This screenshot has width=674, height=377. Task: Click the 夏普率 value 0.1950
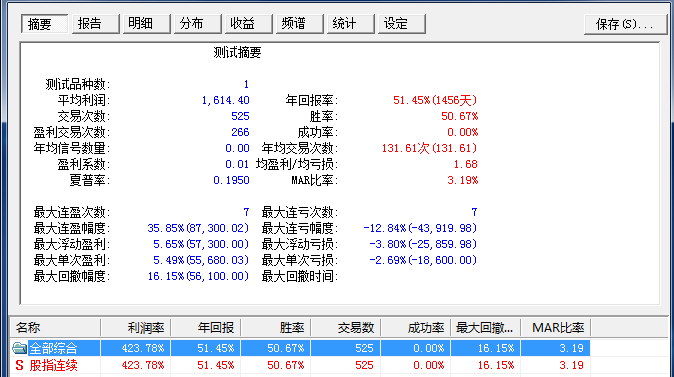(x=231, y=180)
